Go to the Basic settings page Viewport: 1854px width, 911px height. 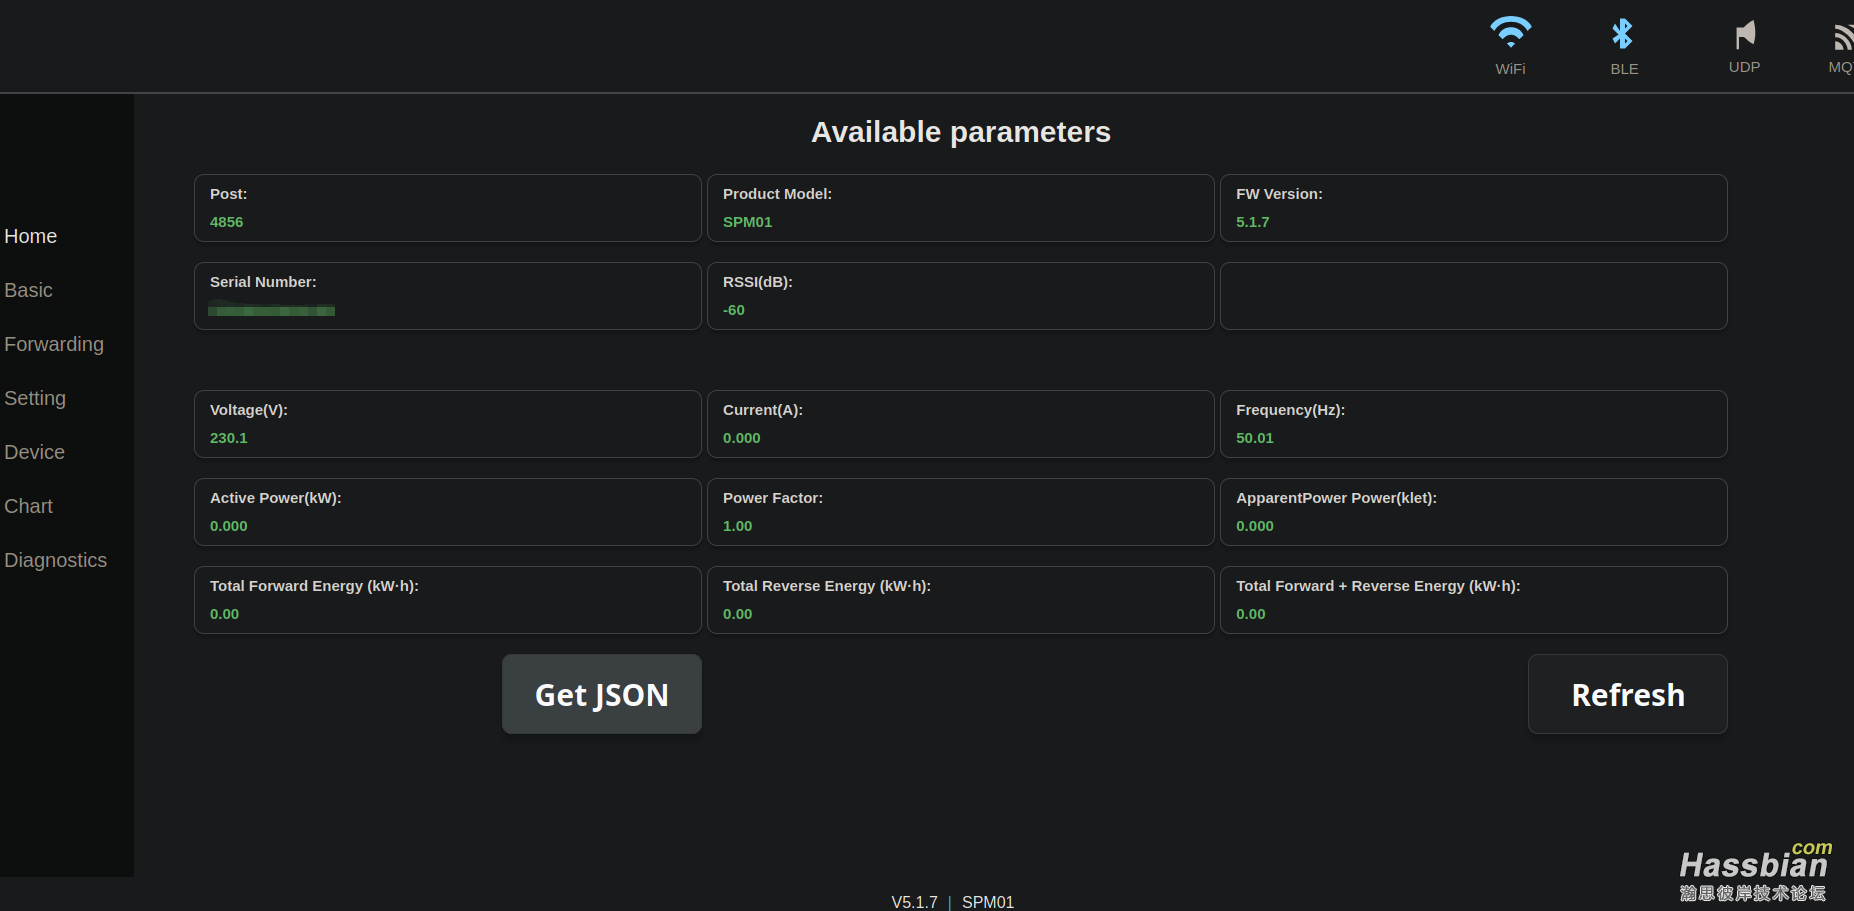pyautogui.click(x=29, y=290)
